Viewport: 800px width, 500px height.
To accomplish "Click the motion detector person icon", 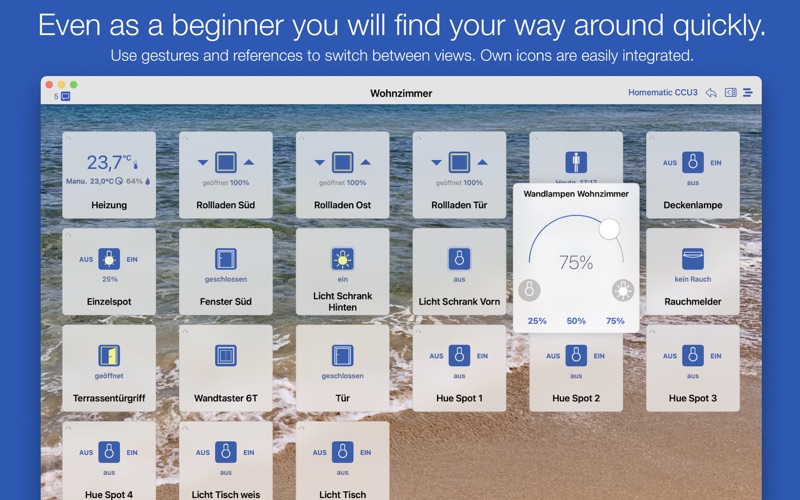I will (576, 162).
